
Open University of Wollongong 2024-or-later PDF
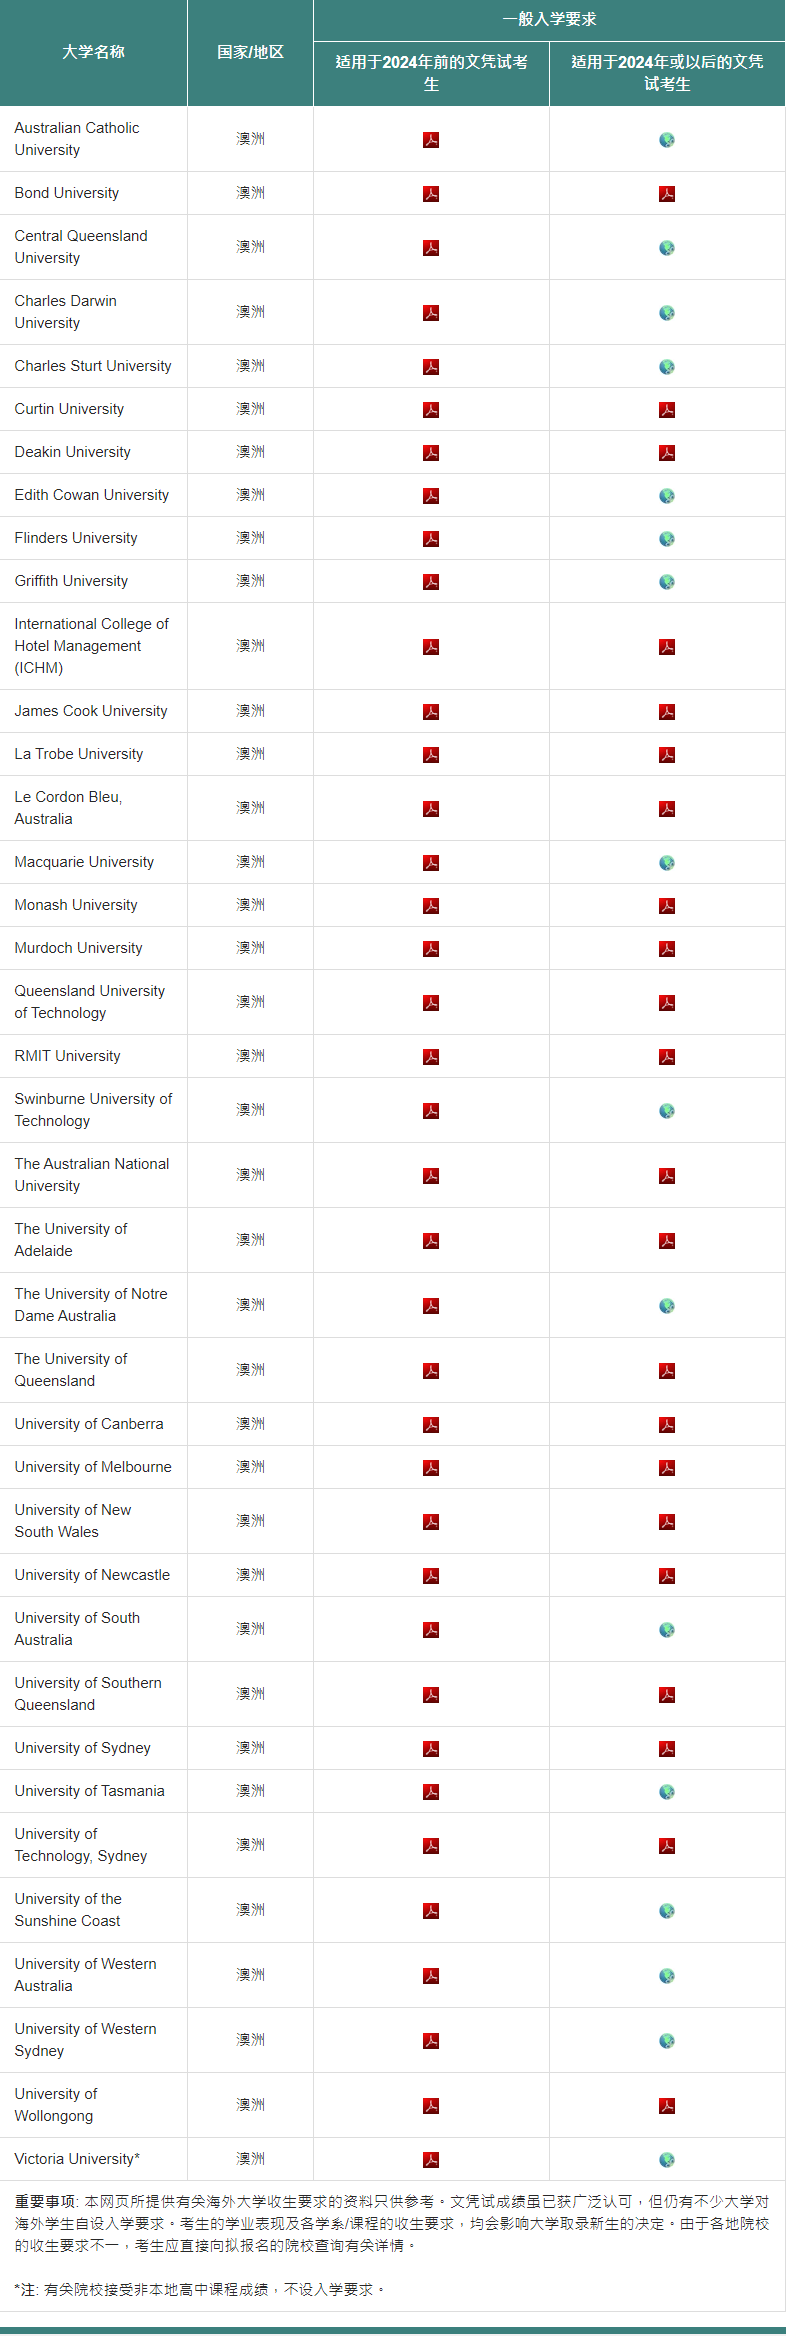point(667,2106)
